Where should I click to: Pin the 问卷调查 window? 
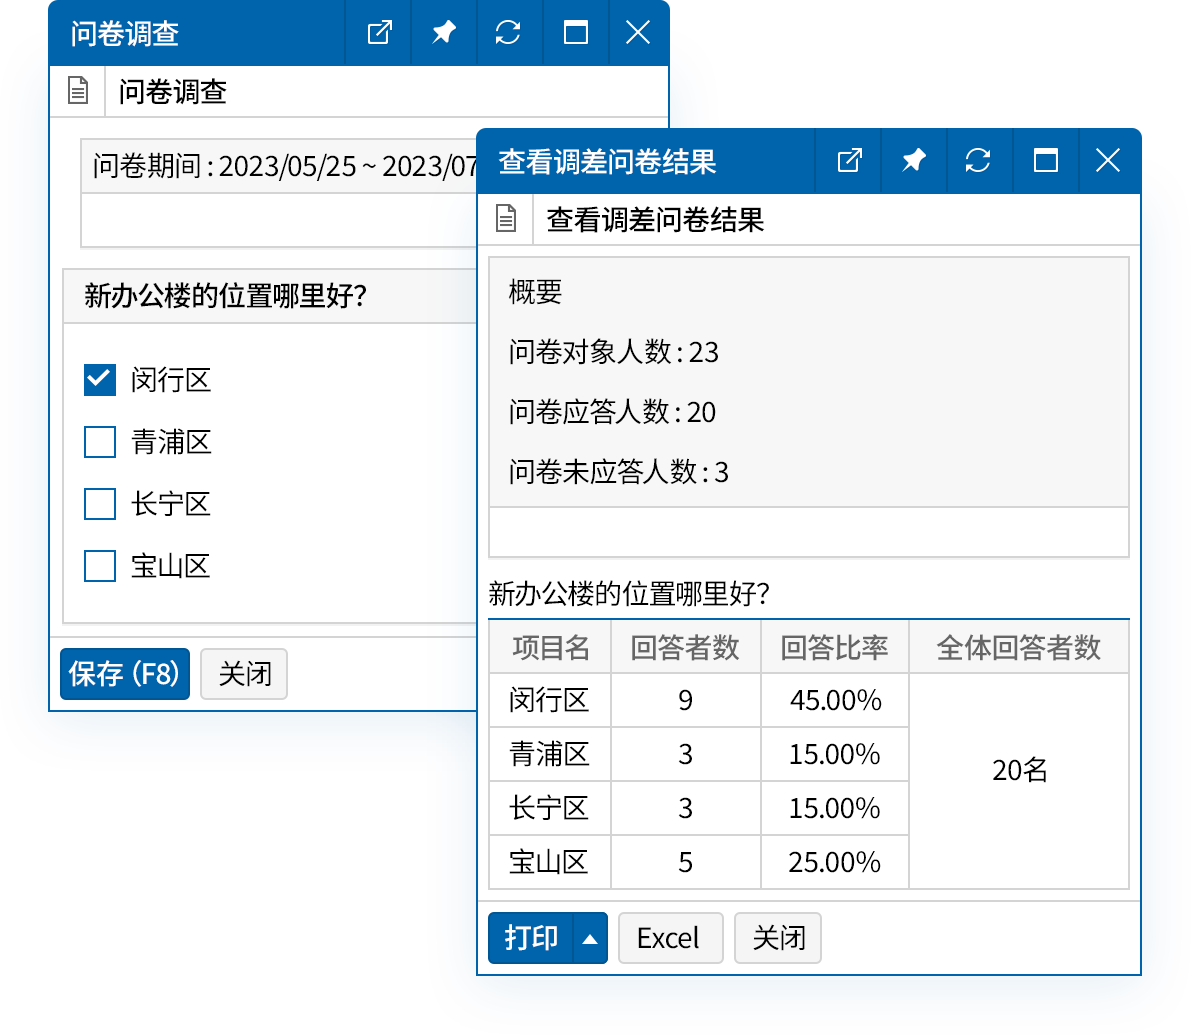tap(443, 33)
